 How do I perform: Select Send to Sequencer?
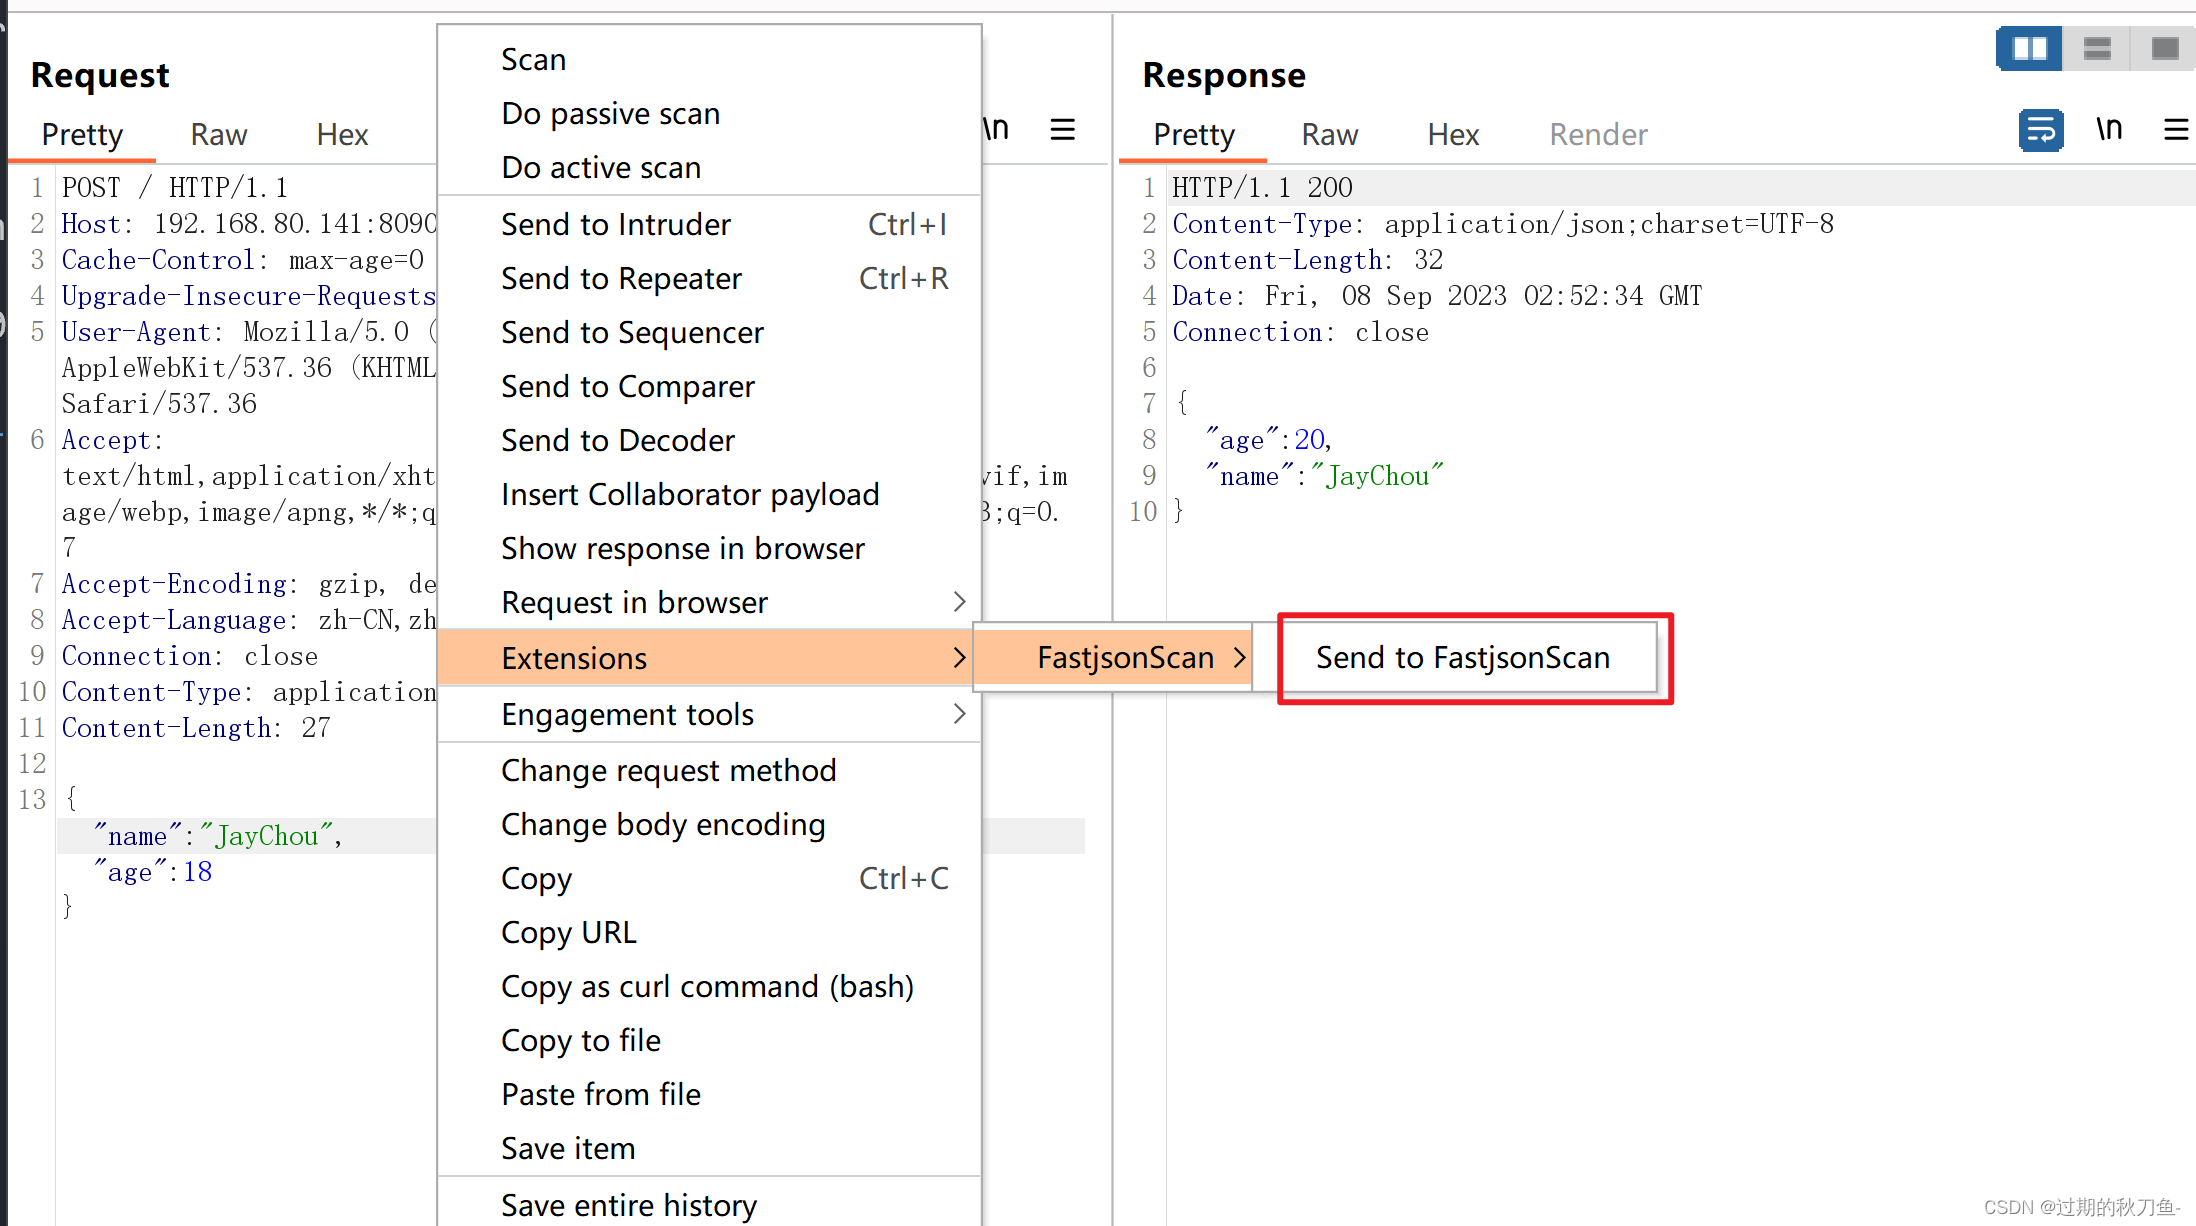(x=709, y=333)
